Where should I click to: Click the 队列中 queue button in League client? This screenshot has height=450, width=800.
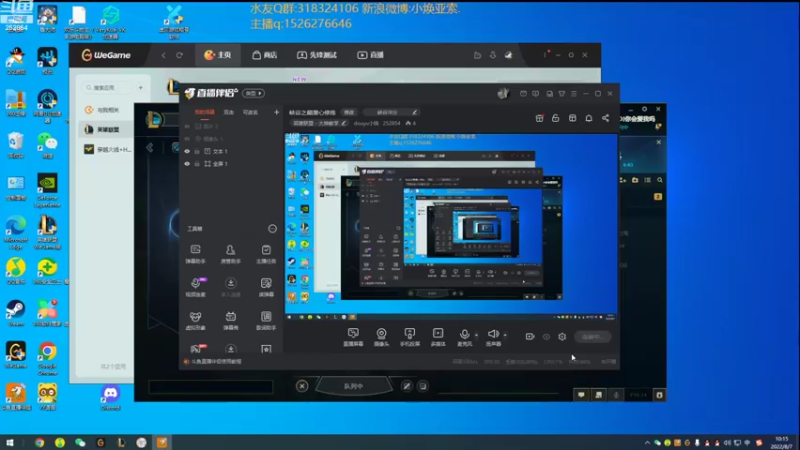pyautogui.click(x=353, y=386)
